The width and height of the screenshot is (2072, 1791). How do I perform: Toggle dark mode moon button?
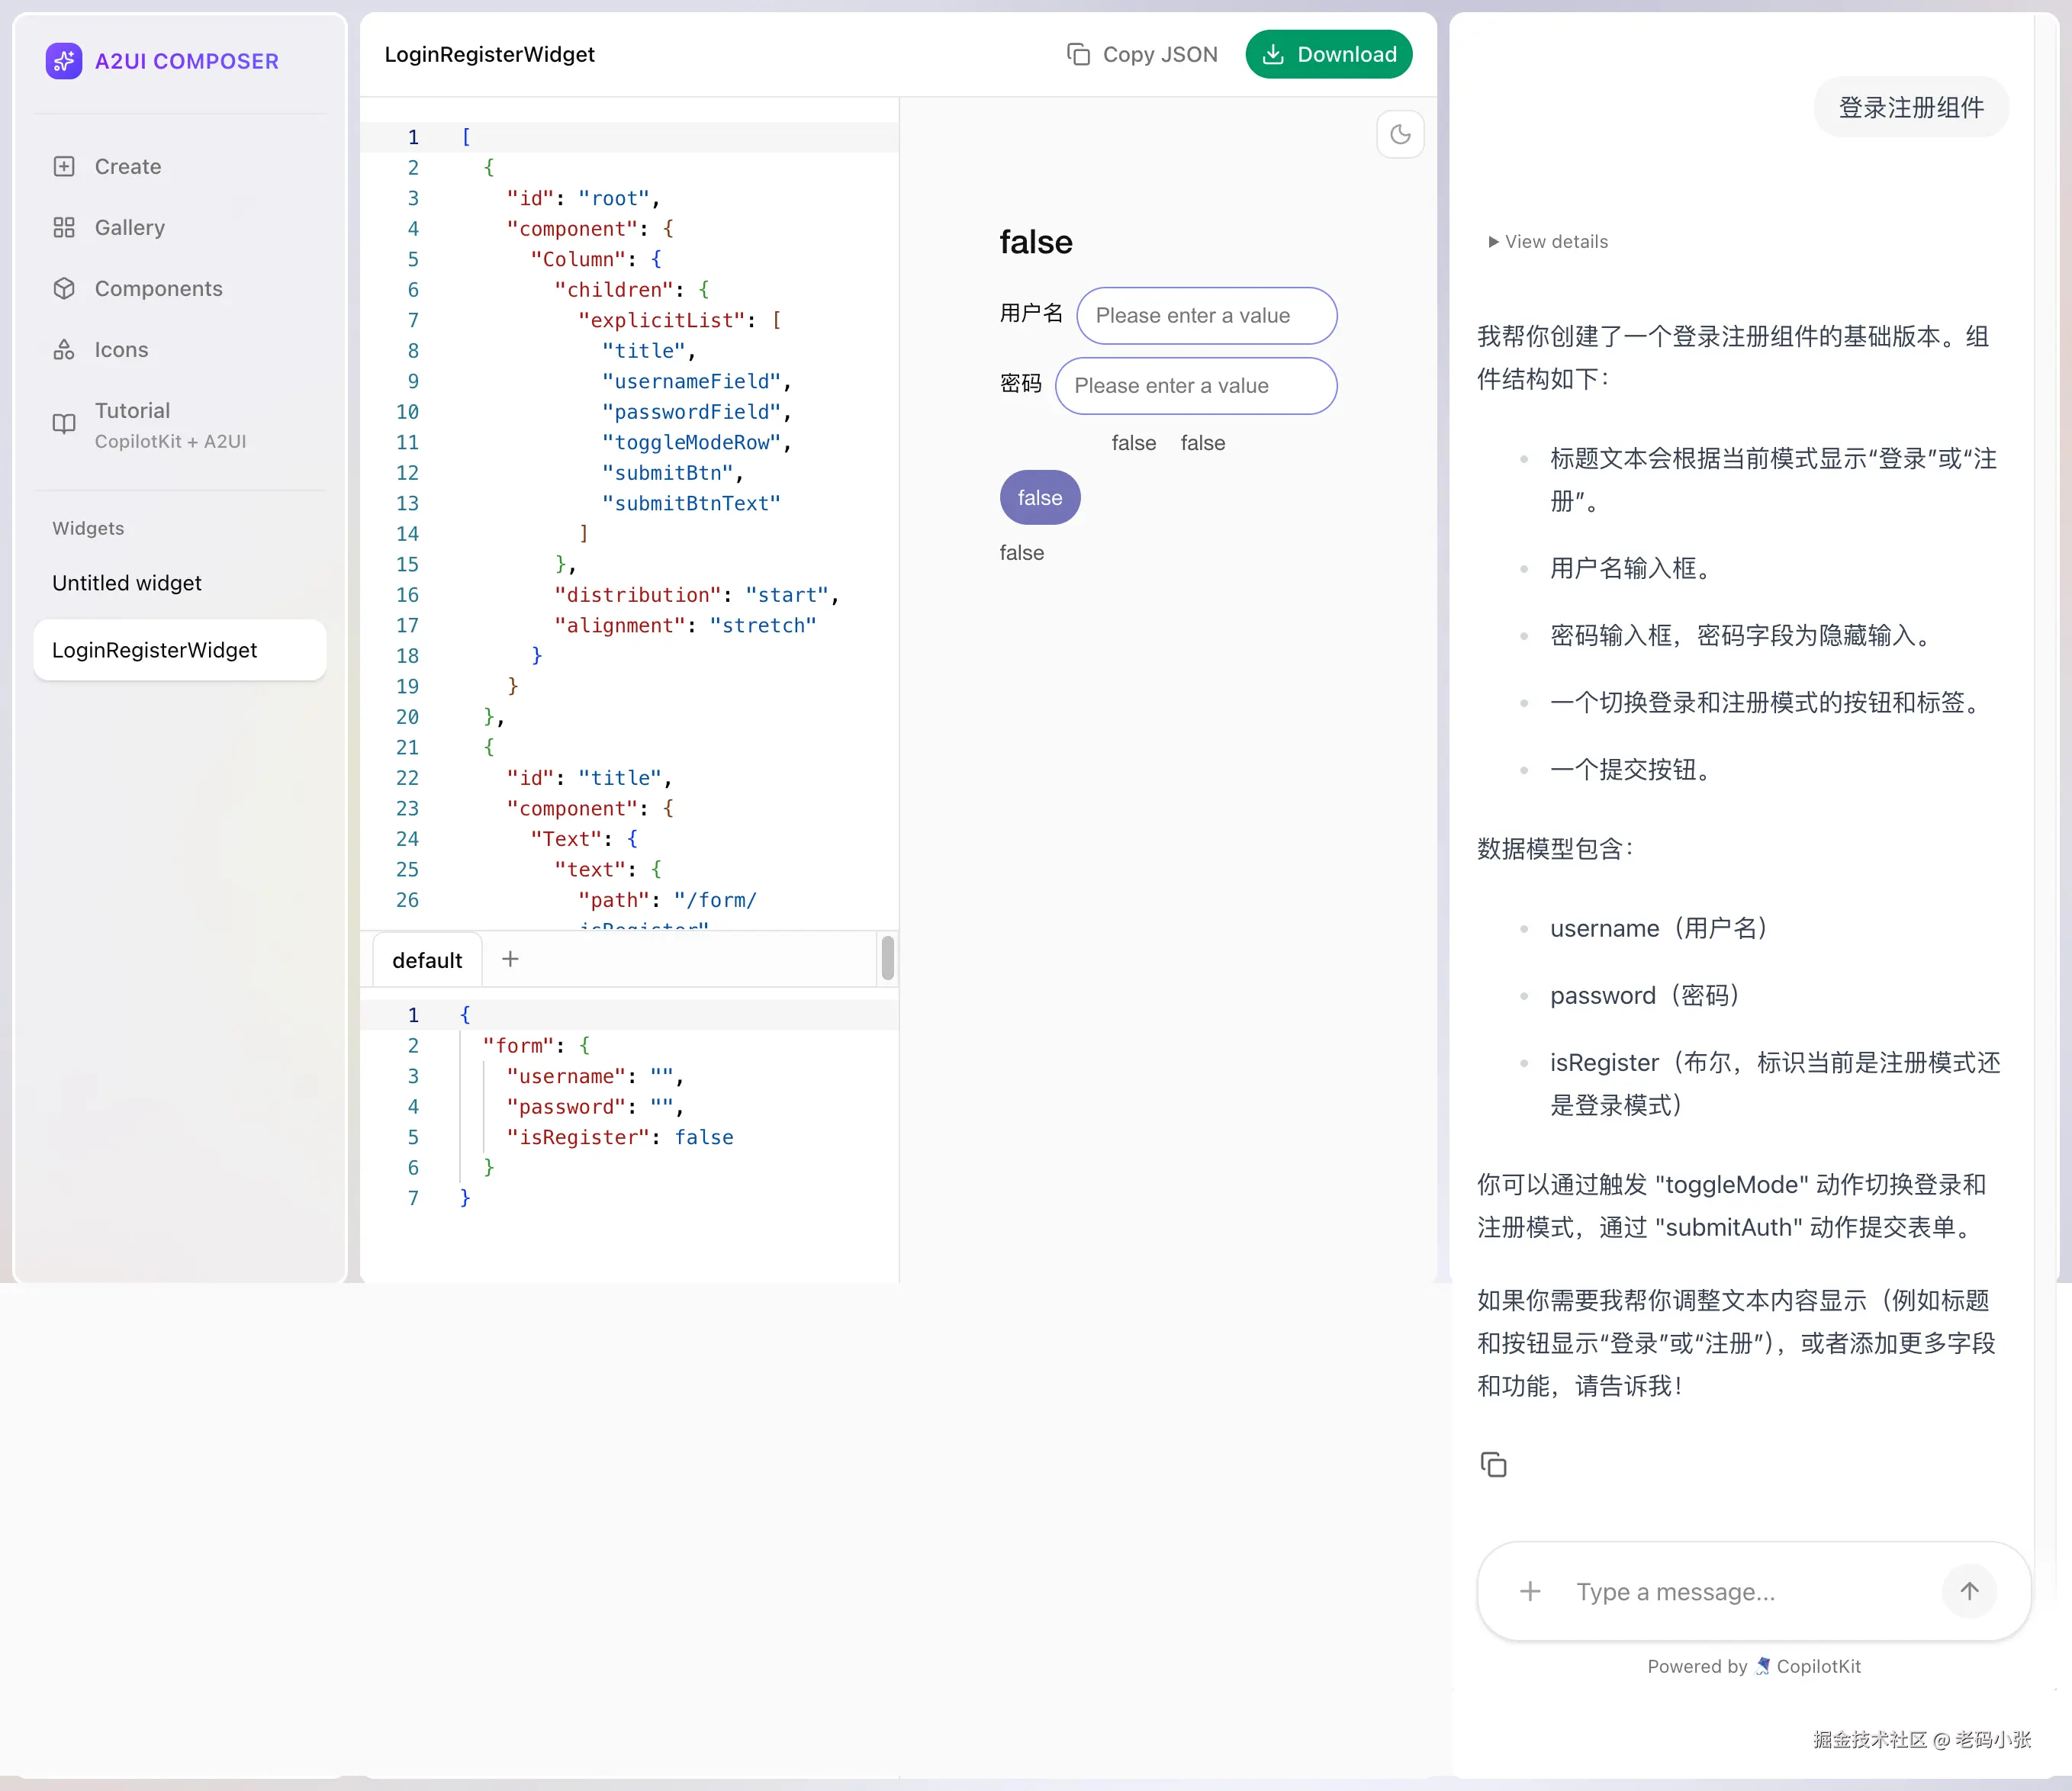tap(1400, 134)
